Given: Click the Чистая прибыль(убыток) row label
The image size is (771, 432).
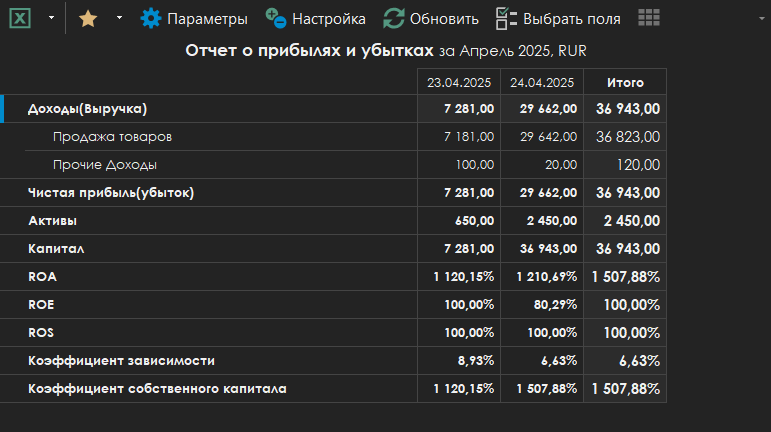Looking at the screenshot, I should (110, 193).
